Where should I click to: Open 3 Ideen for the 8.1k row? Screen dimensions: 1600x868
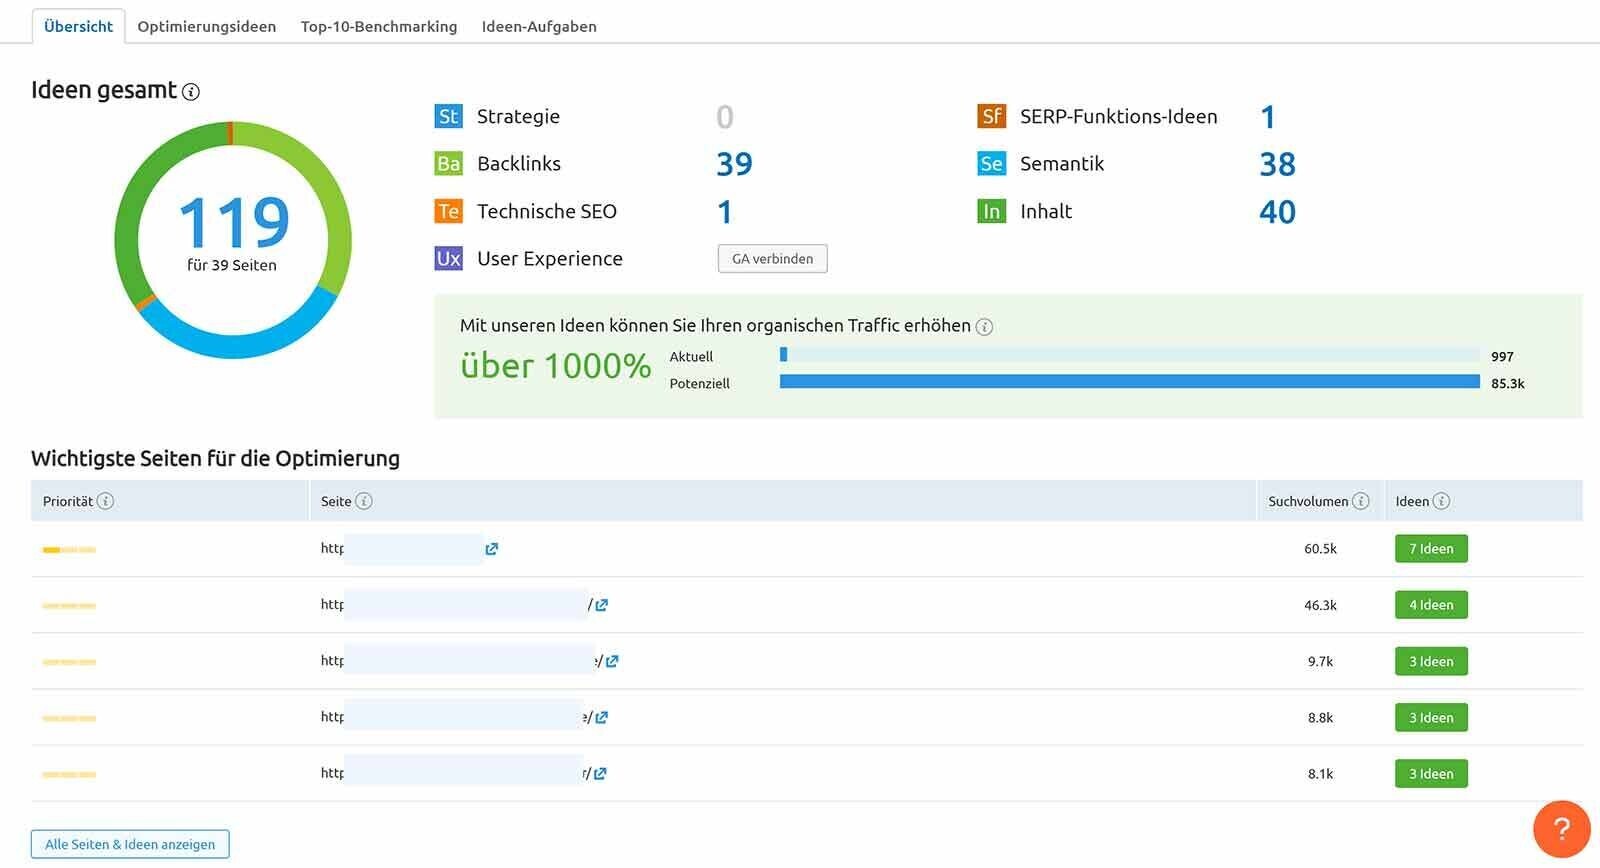pos(1431,773)
